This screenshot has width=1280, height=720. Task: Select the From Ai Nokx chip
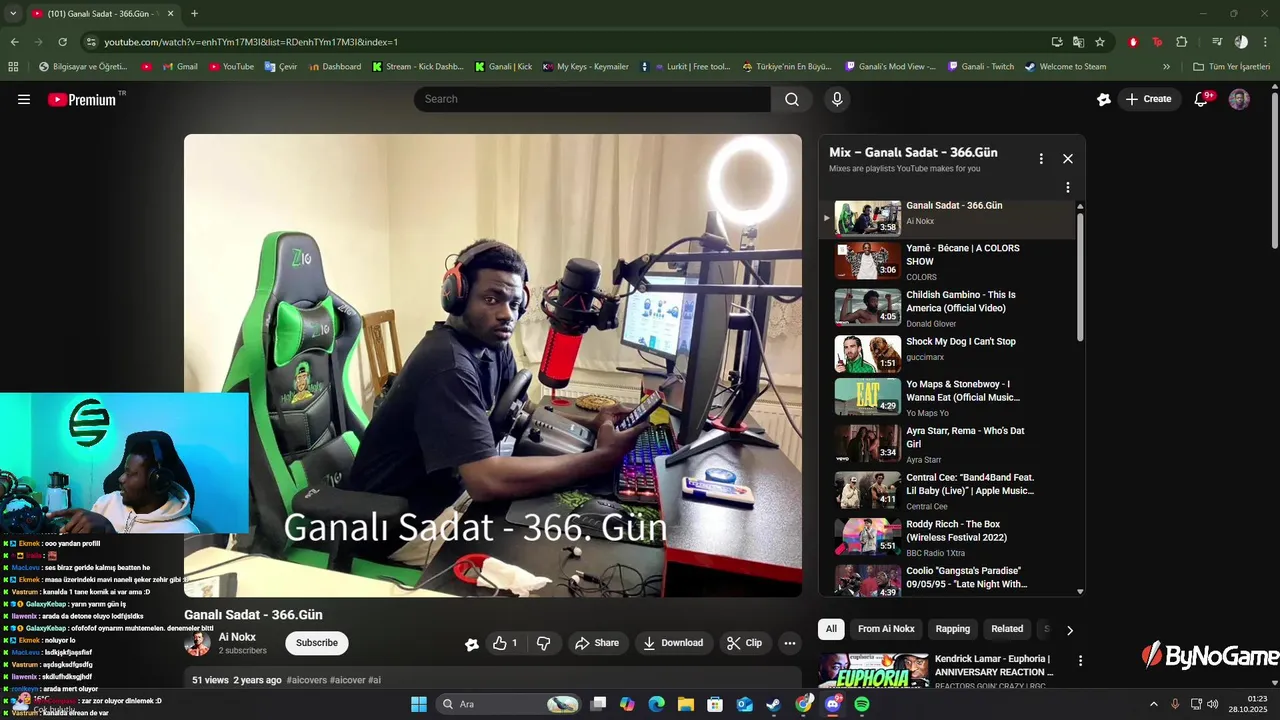[886, 629]
